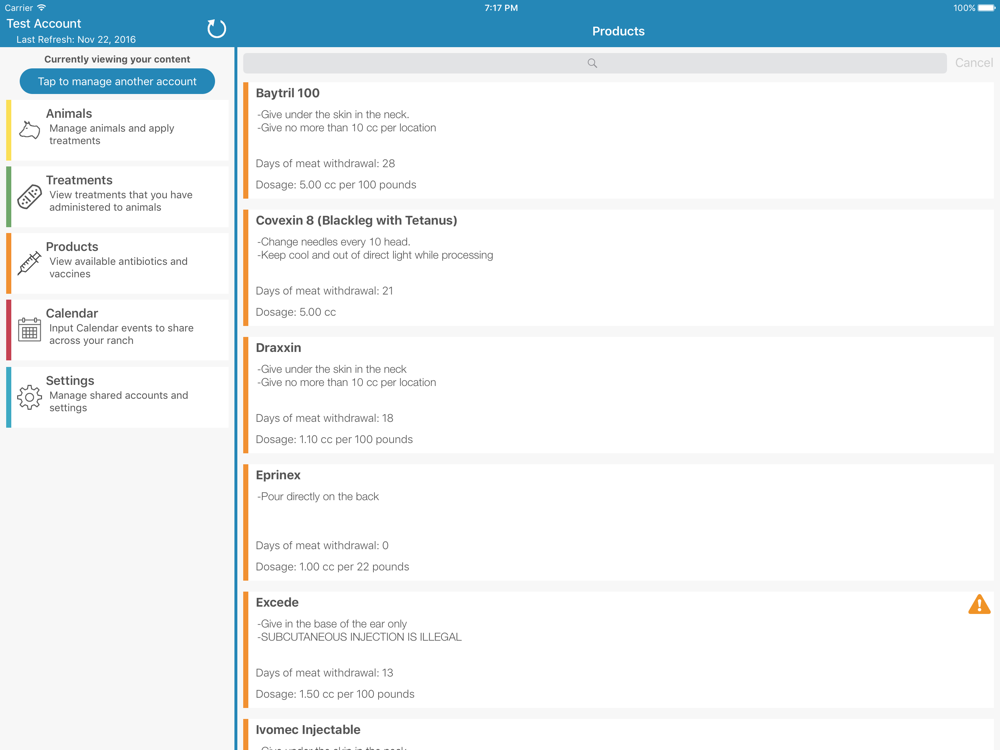Select the Products menu section

tap(117, 263)
